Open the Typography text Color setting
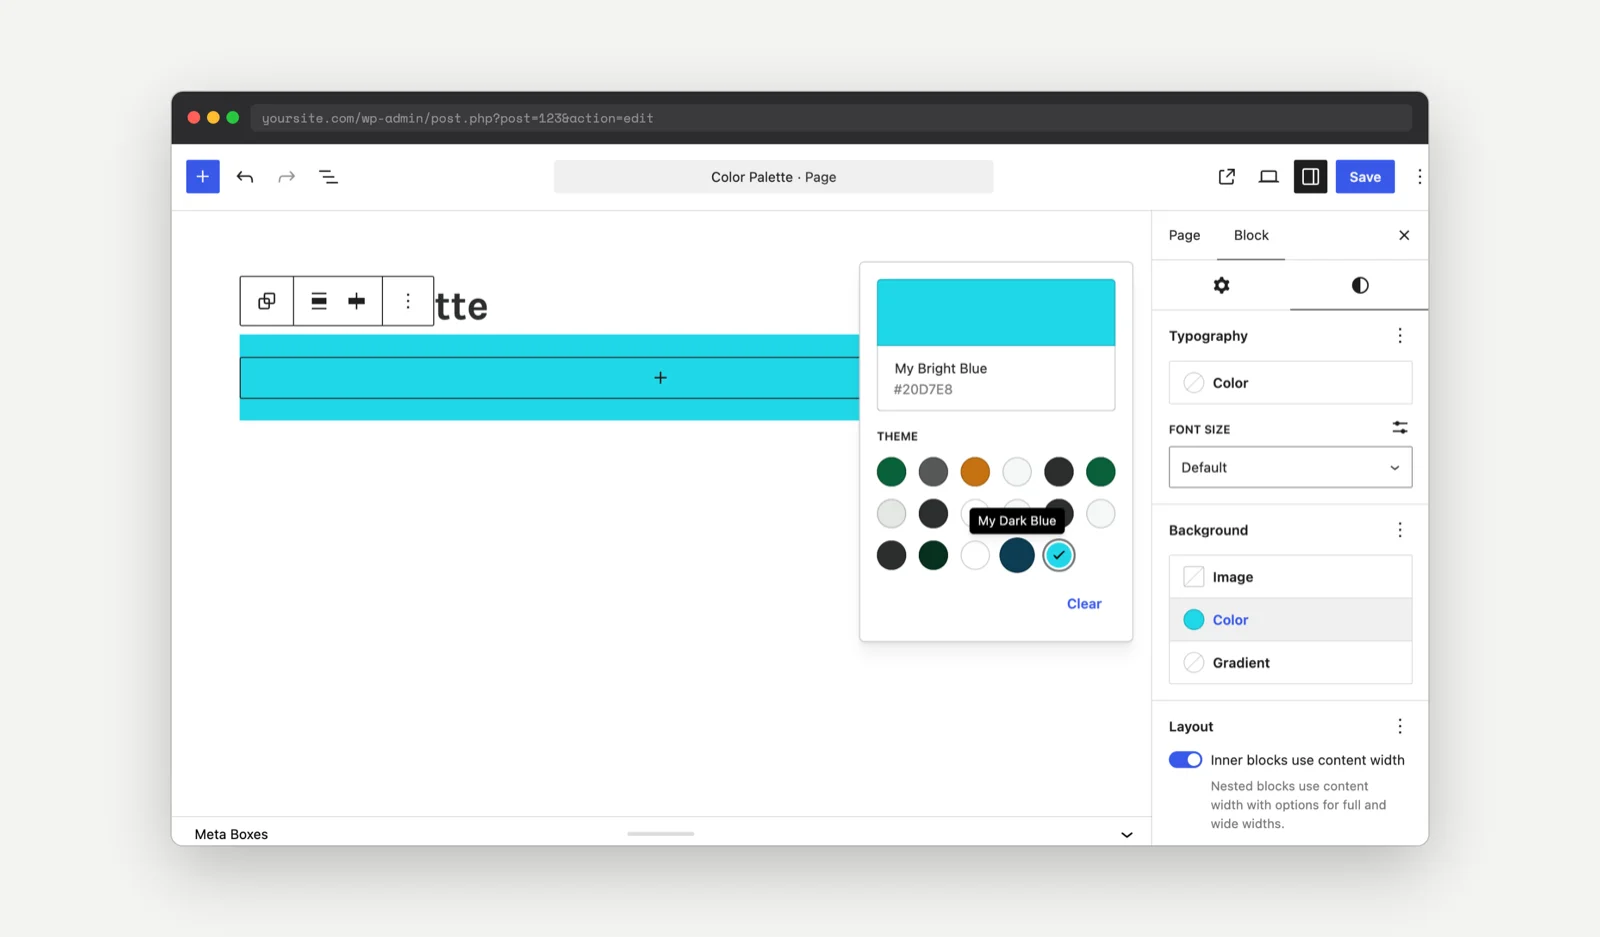1600x937 pixels. (x=1290, y=383)
